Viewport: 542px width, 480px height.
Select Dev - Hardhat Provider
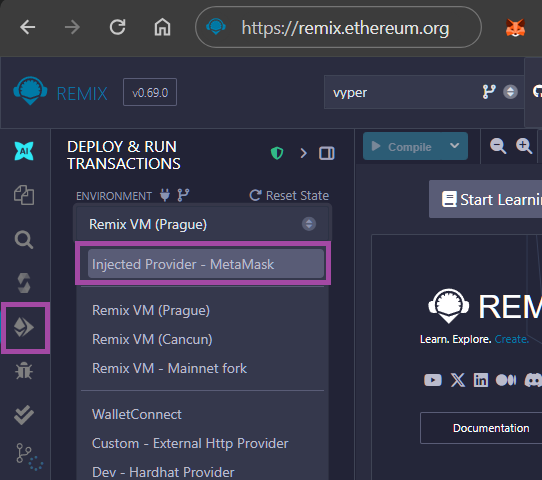[163, 472]
